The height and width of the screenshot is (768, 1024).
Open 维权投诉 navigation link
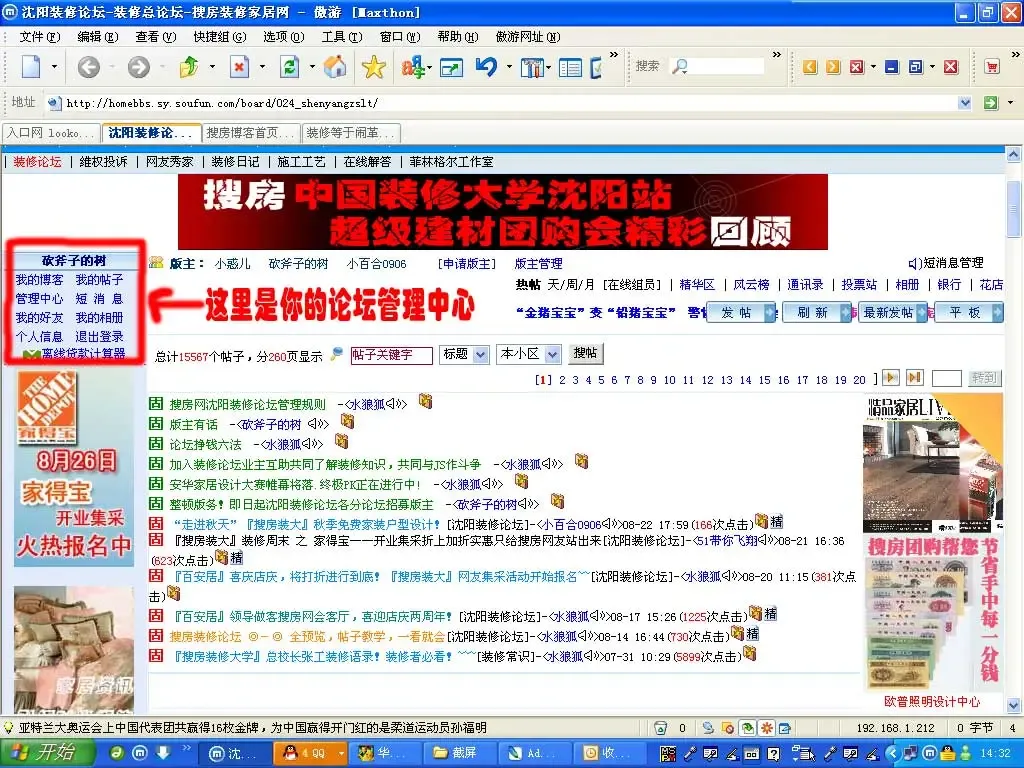pyautogui.click(x=103, y=162)
